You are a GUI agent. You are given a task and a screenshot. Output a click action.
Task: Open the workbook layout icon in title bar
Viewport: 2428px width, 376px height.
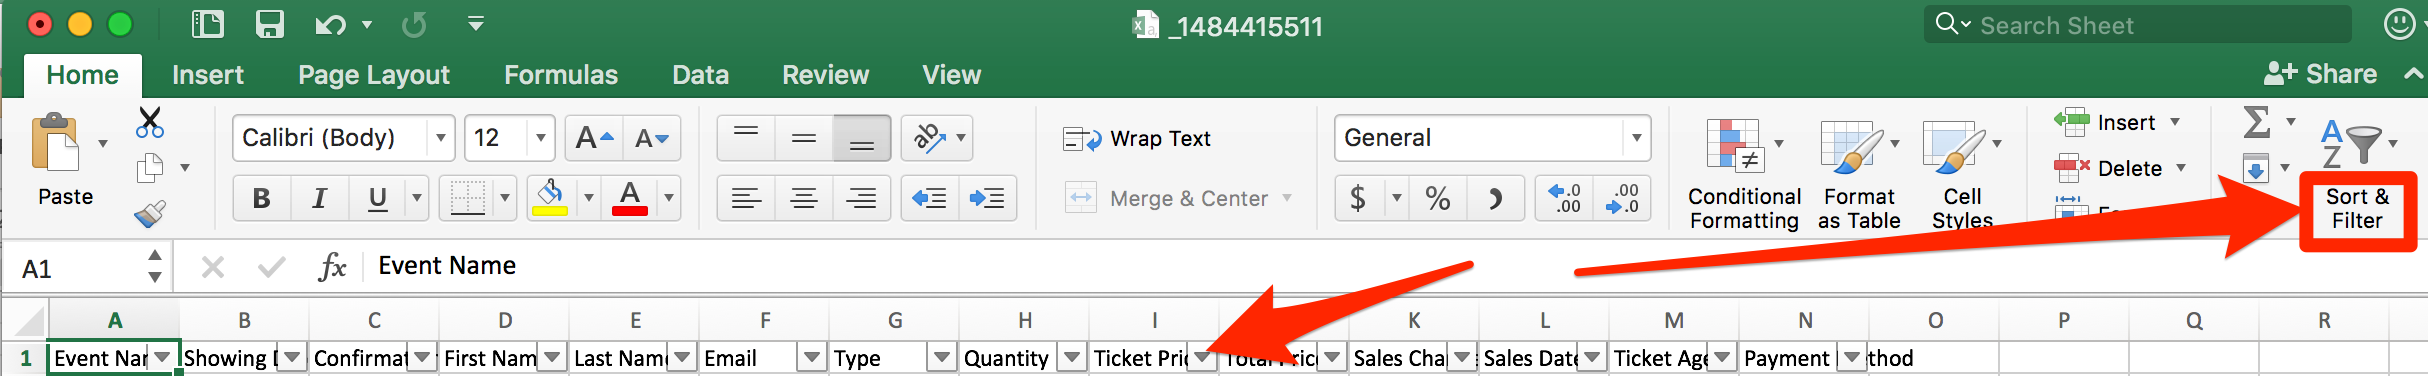[207, 24]
